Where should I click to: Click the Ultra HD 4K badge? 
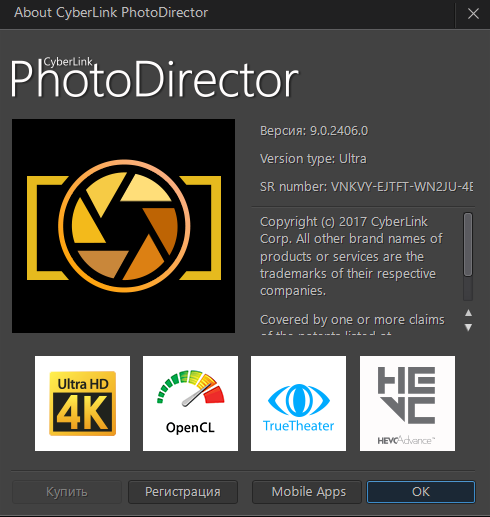82,403
